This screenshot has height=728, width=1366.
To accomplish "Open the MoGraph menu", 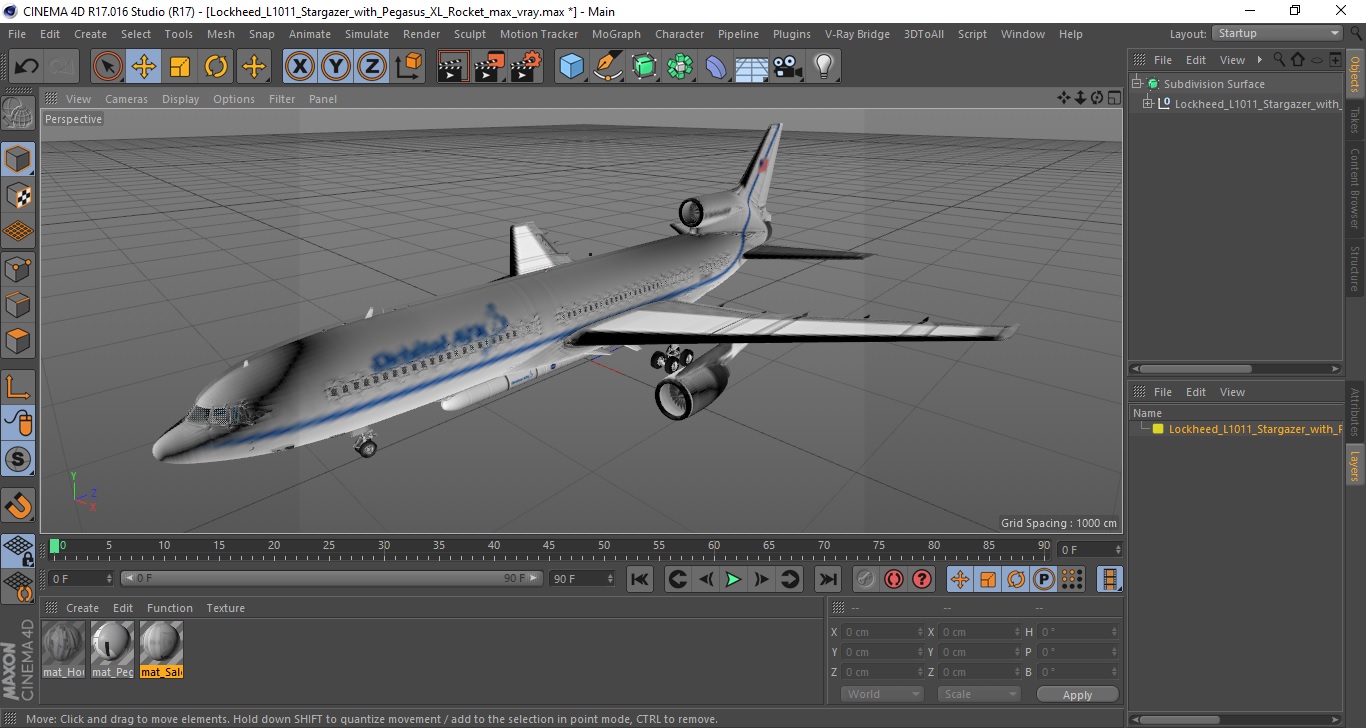I will click(x=616, y=34).
